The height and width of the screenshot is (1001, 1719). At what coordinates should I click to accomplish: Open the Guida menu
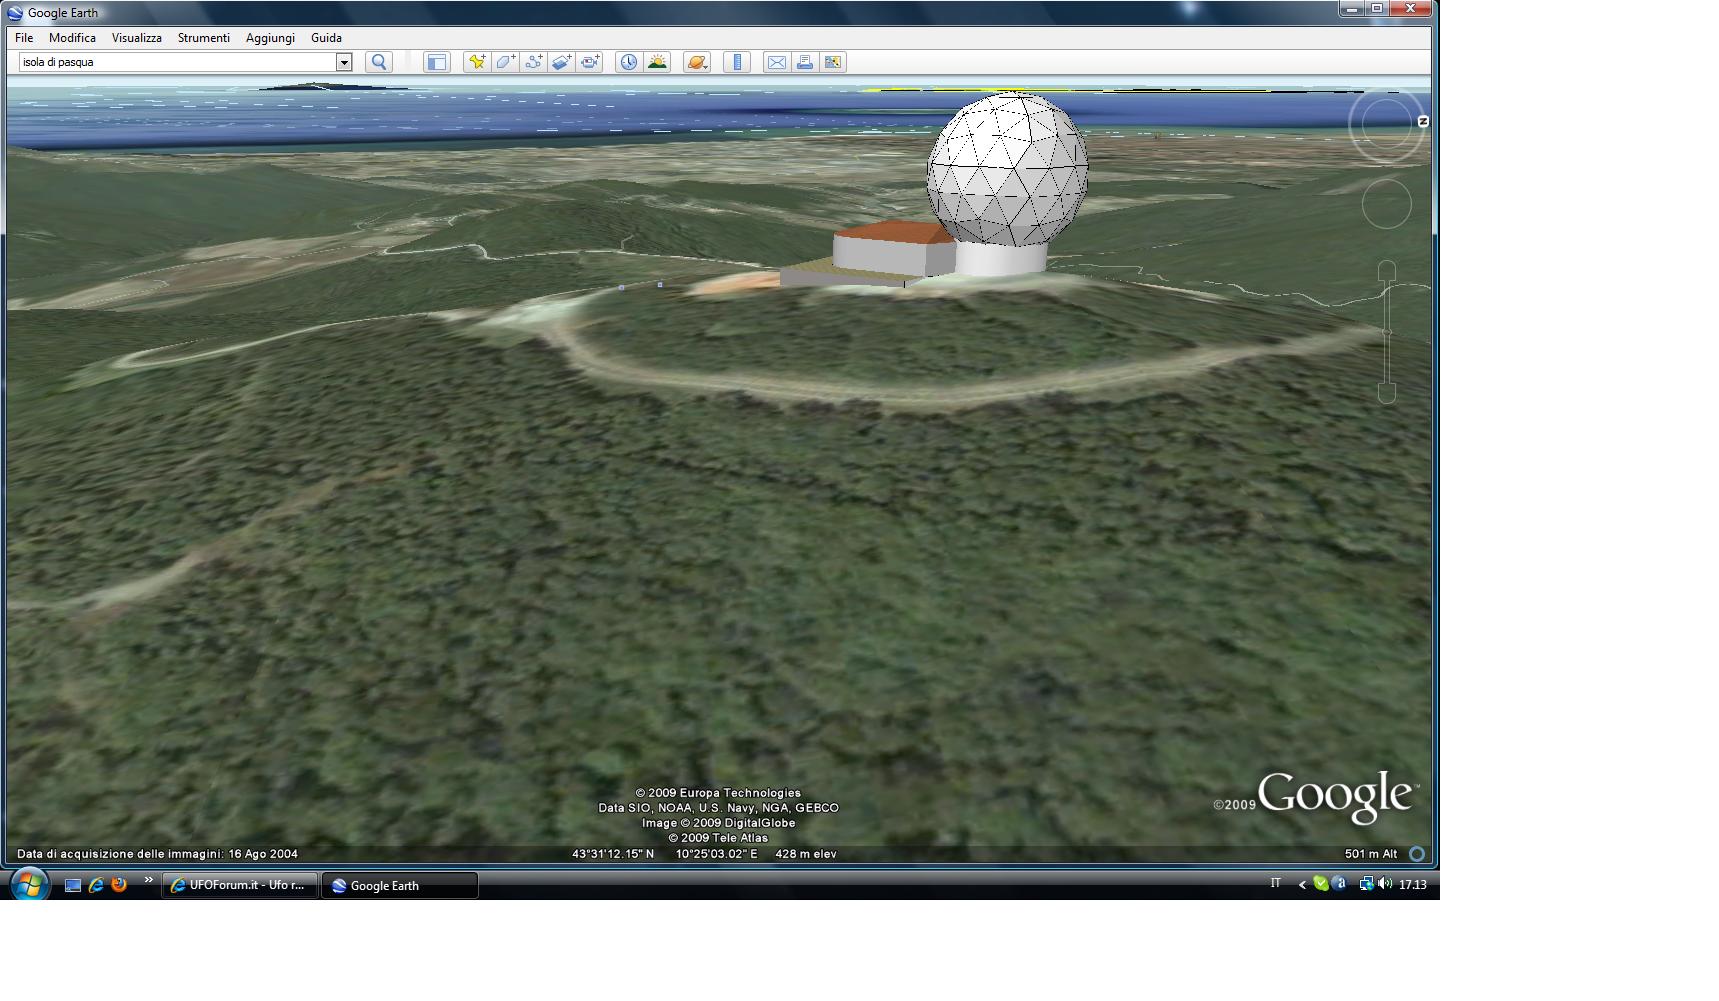pyautogui.click(x=326, y=38)
